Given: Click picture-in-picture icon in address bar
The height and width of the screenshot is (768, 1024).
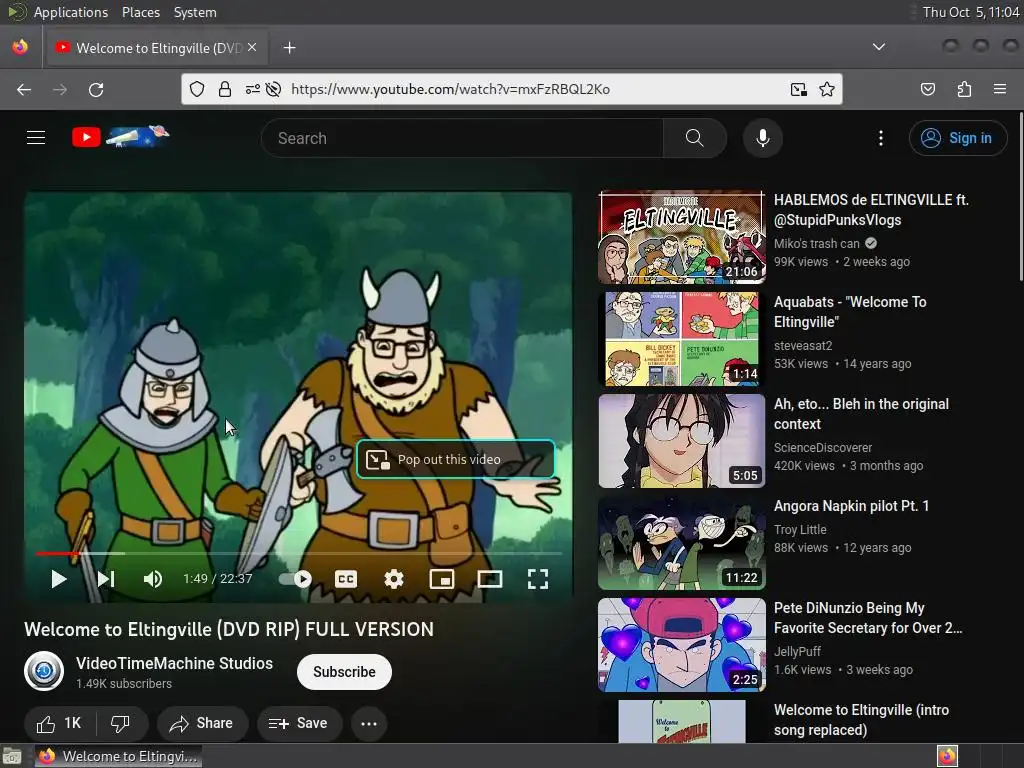Looking at the screenshot, I should point(798,89).
